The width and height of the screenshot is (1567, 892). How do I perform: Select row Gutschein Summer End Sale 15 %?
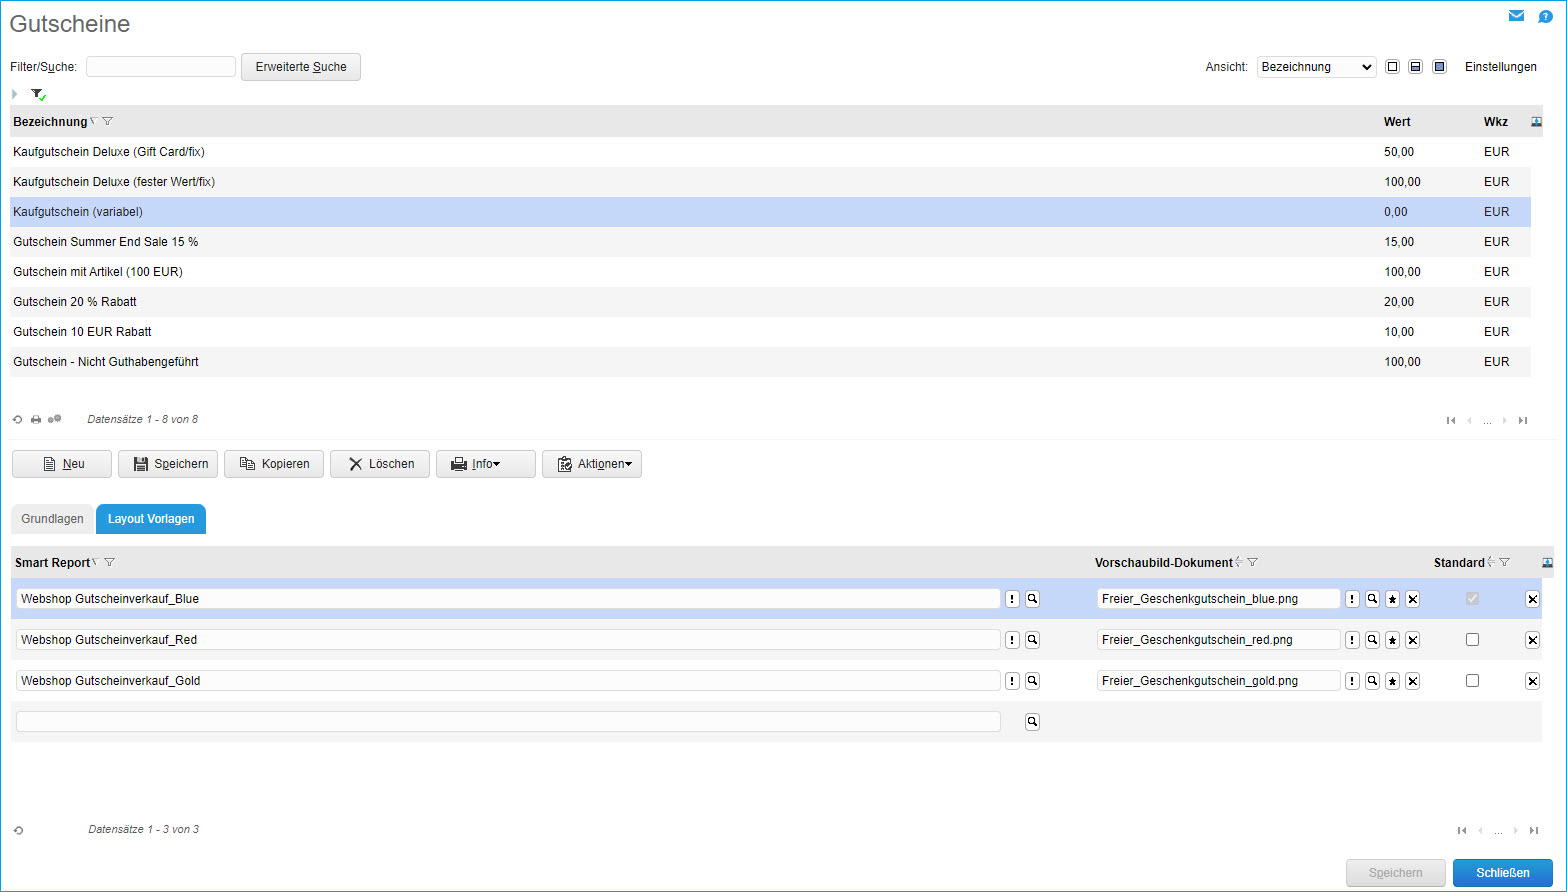[x=770, y=242]
